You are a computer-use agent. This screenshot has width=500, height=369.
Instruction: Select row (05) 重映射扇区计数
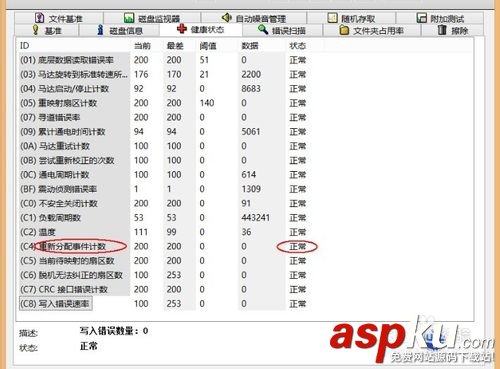coord(163,103)
